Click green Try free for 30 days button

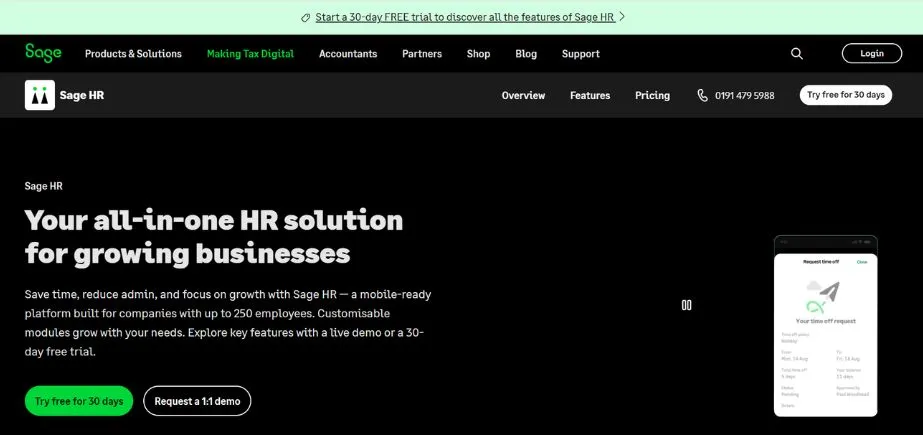click(79, 401)
